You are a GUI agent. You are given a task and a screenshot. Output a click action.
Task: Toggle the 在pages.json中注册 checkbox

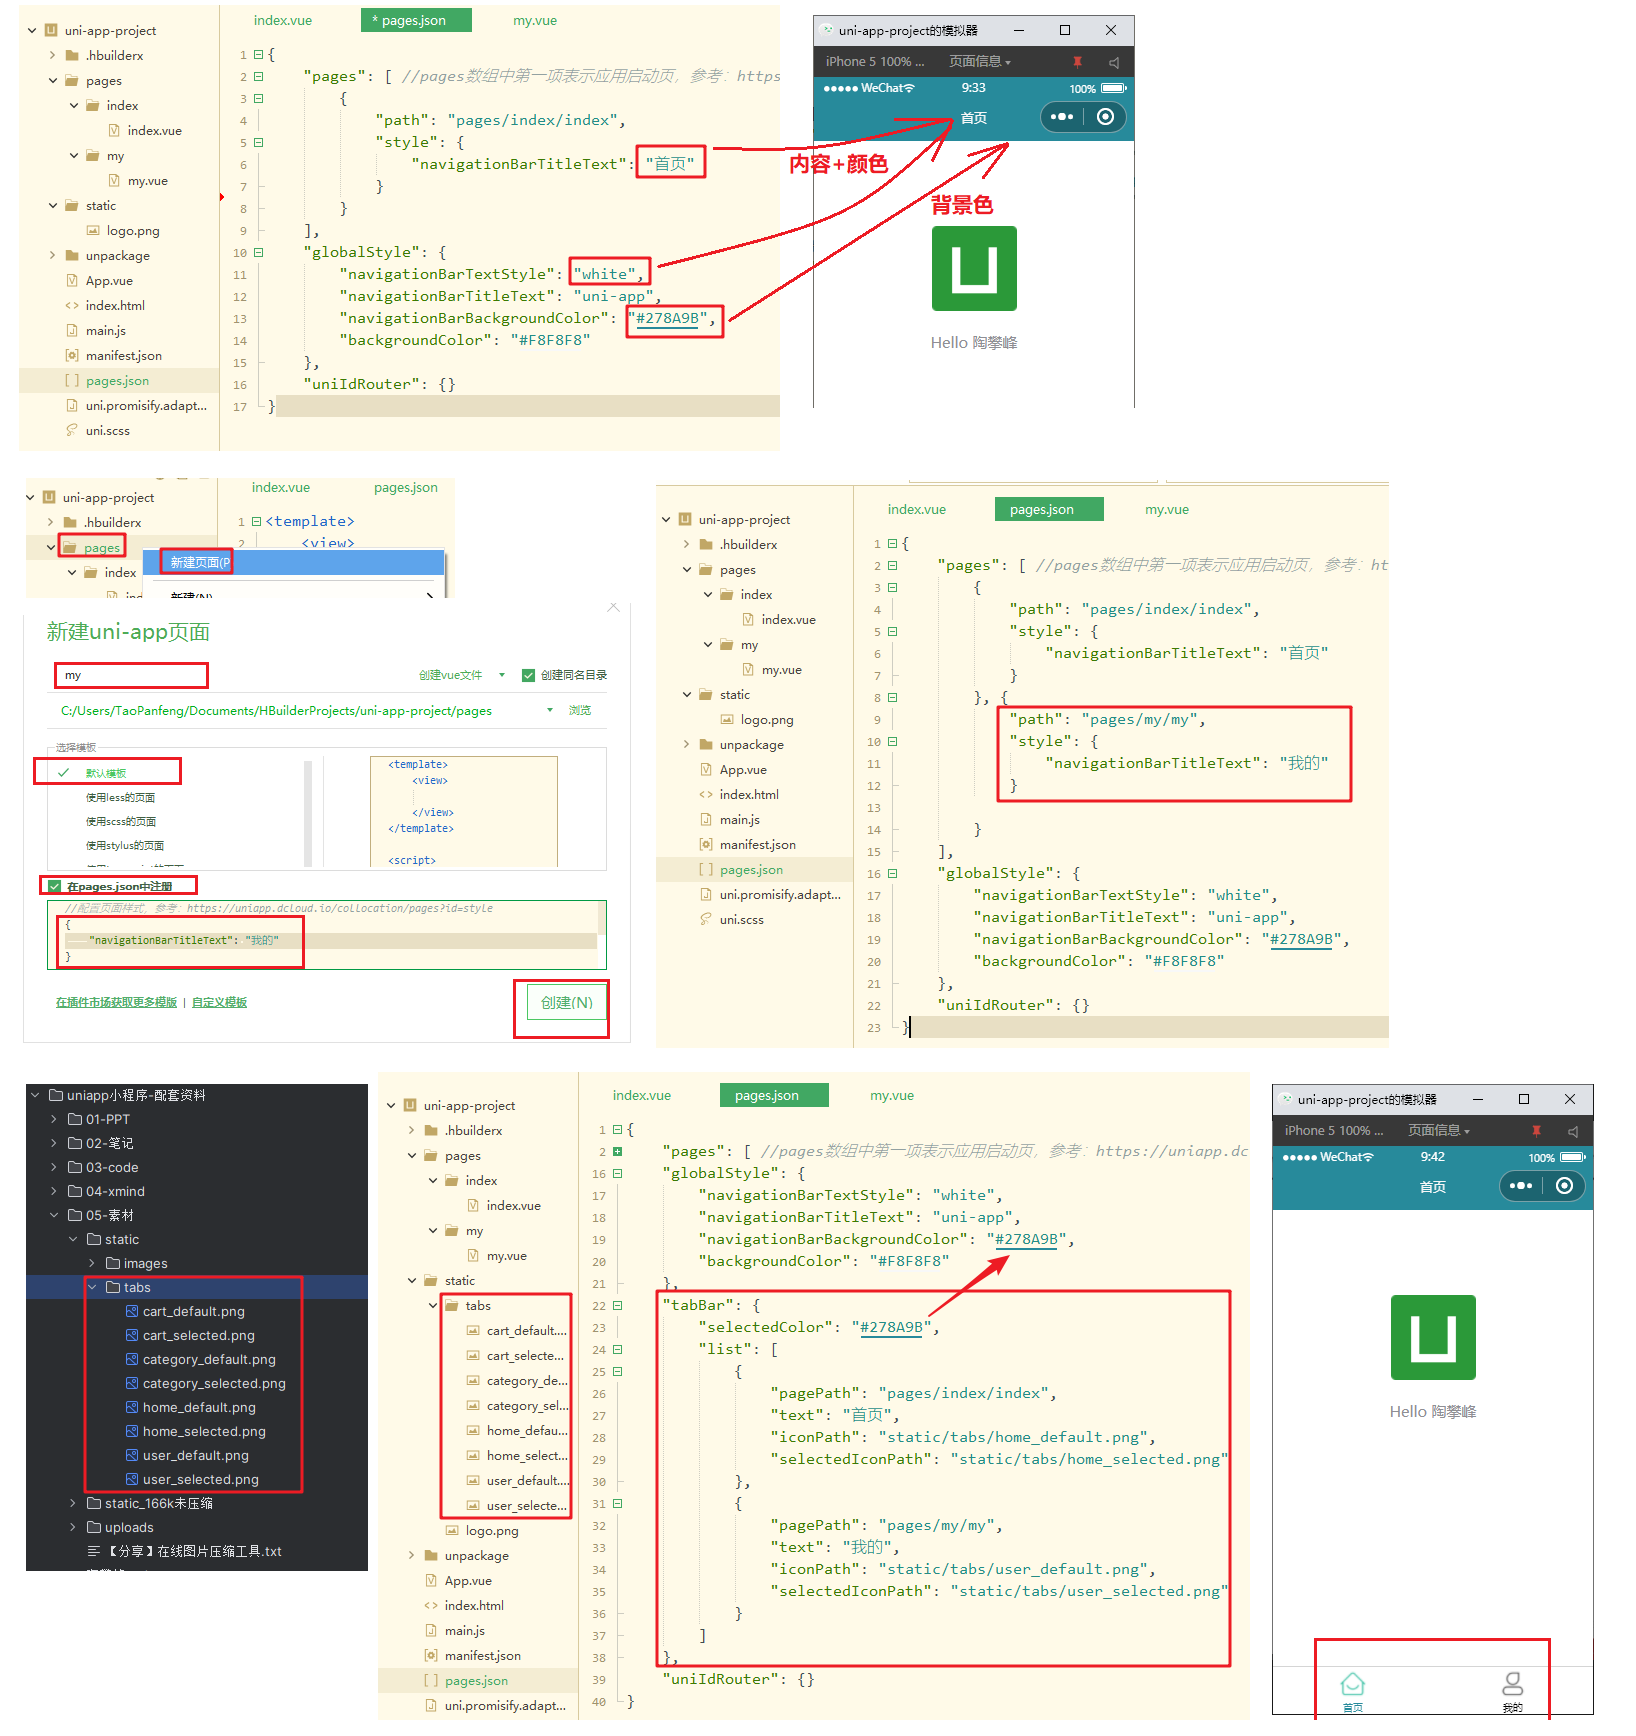54,886
